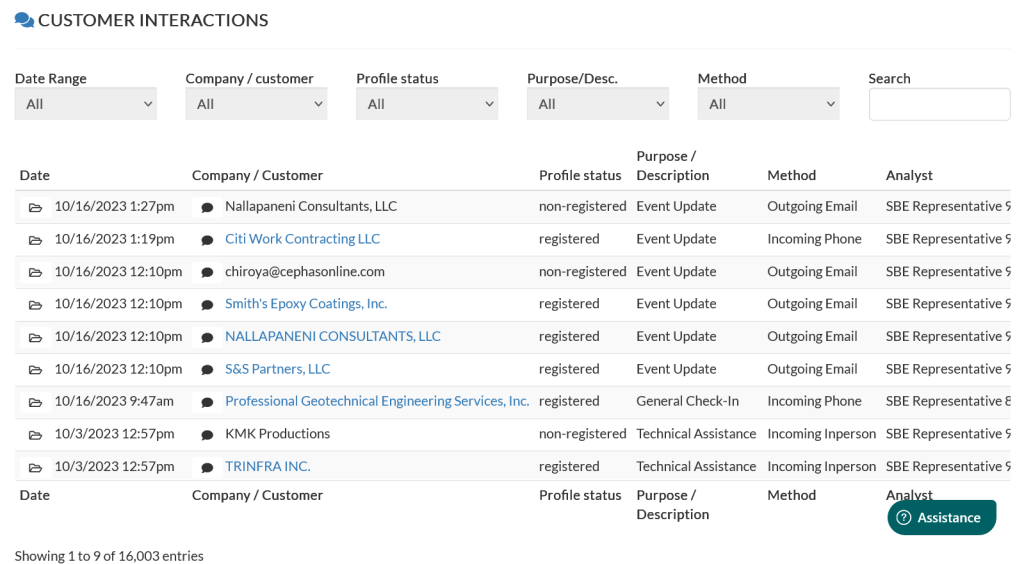Click comment icon beside chiroya@cephasonline.com

point(207,272)
